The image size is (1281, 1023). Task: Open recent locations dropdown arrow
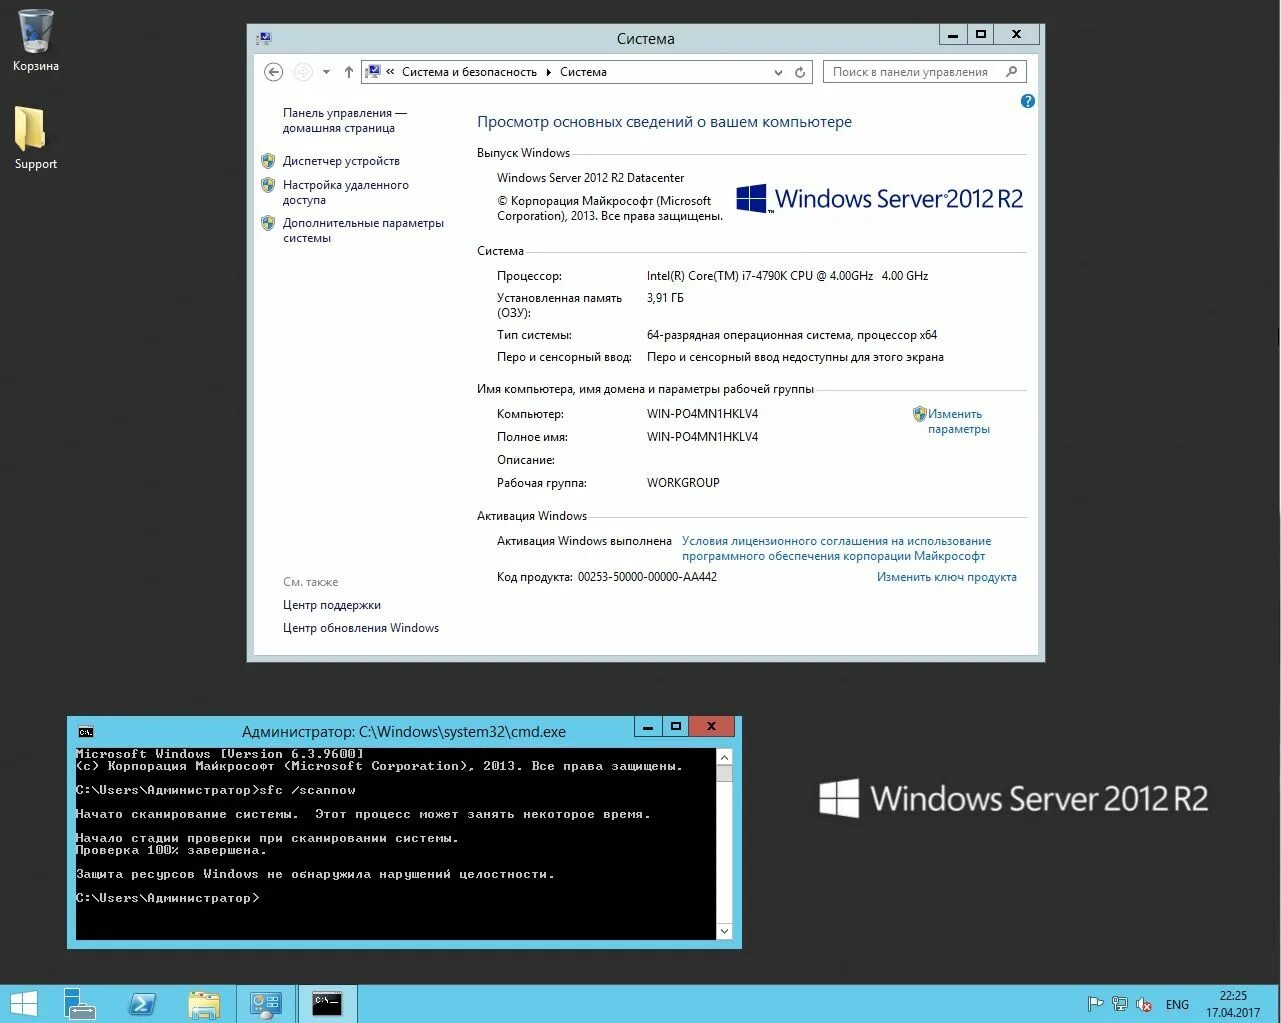click(326, 72)
